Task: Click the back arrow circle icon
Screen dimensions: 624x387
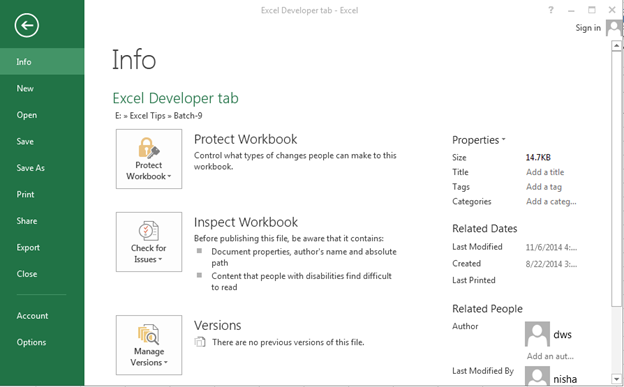Action: [x=27, y=26]
